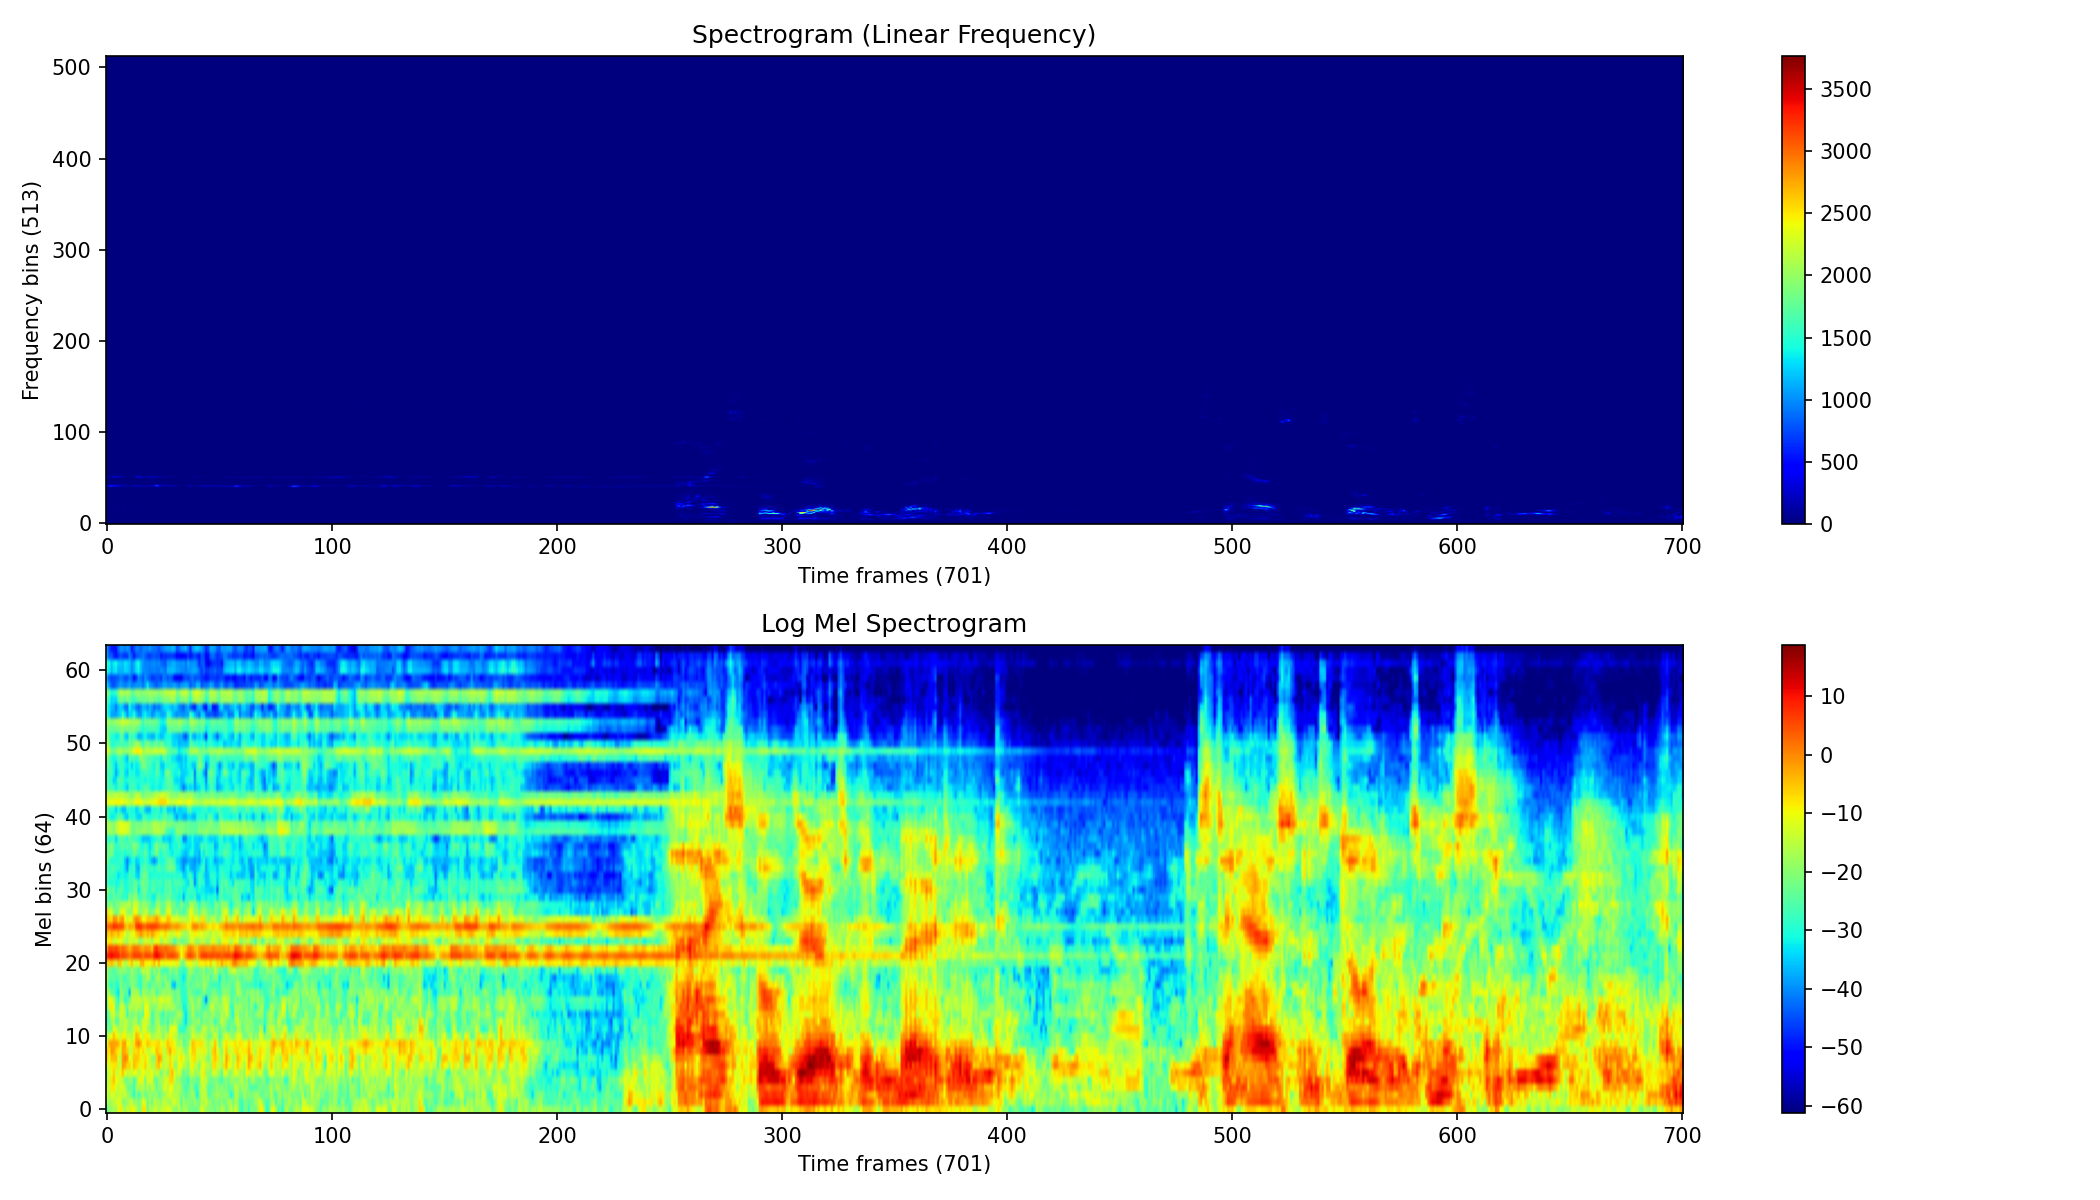Click the upper plot's 'Time frames (701)' label

click(x=894, y=576)
